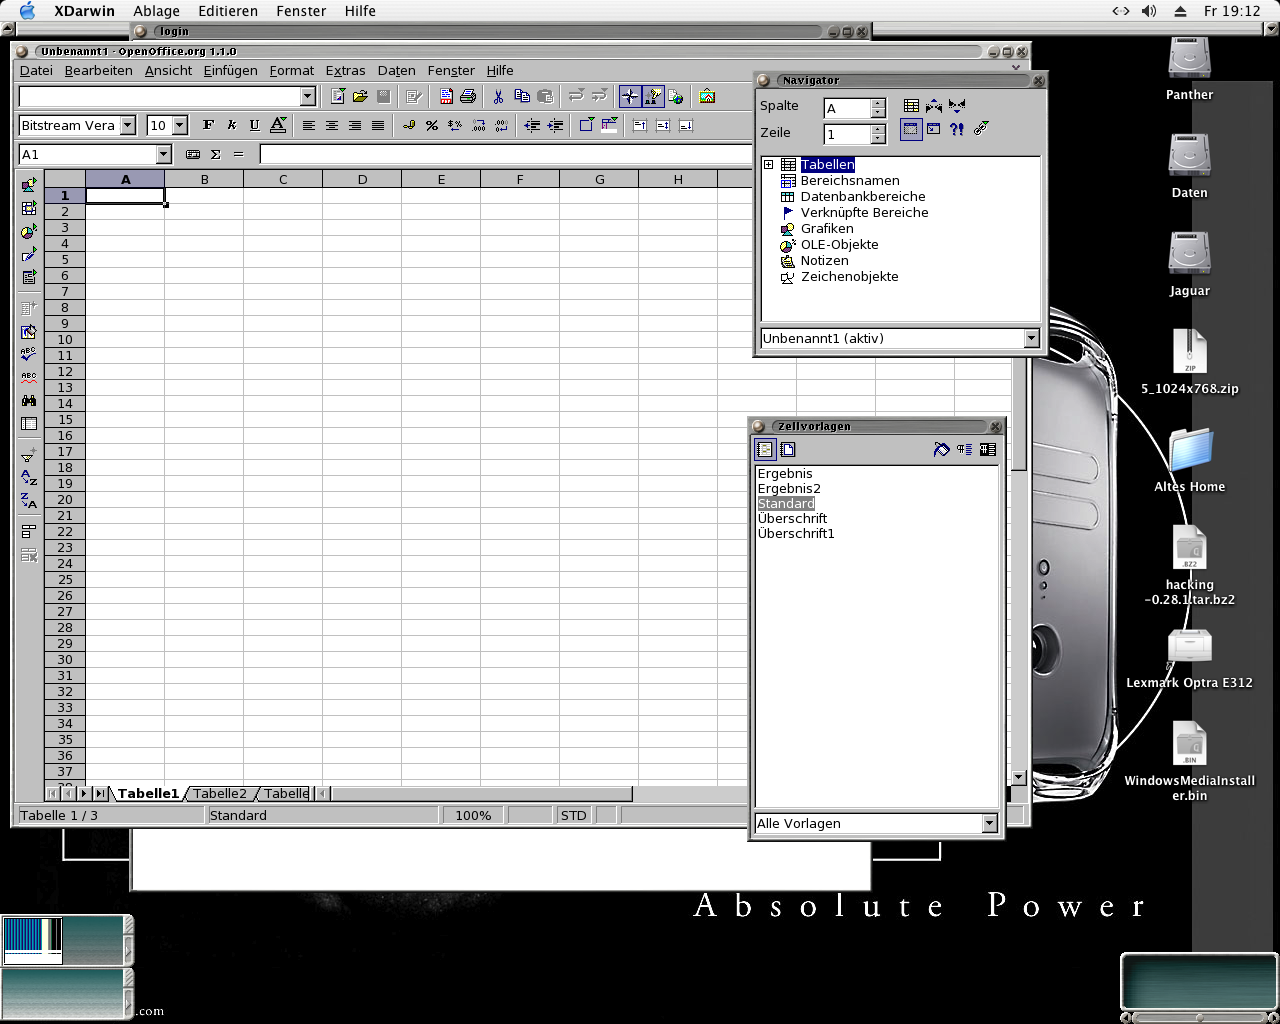Click the Cut scissors icon
The width and height of the screenshot is (1280, 1024).
(498, 97)
